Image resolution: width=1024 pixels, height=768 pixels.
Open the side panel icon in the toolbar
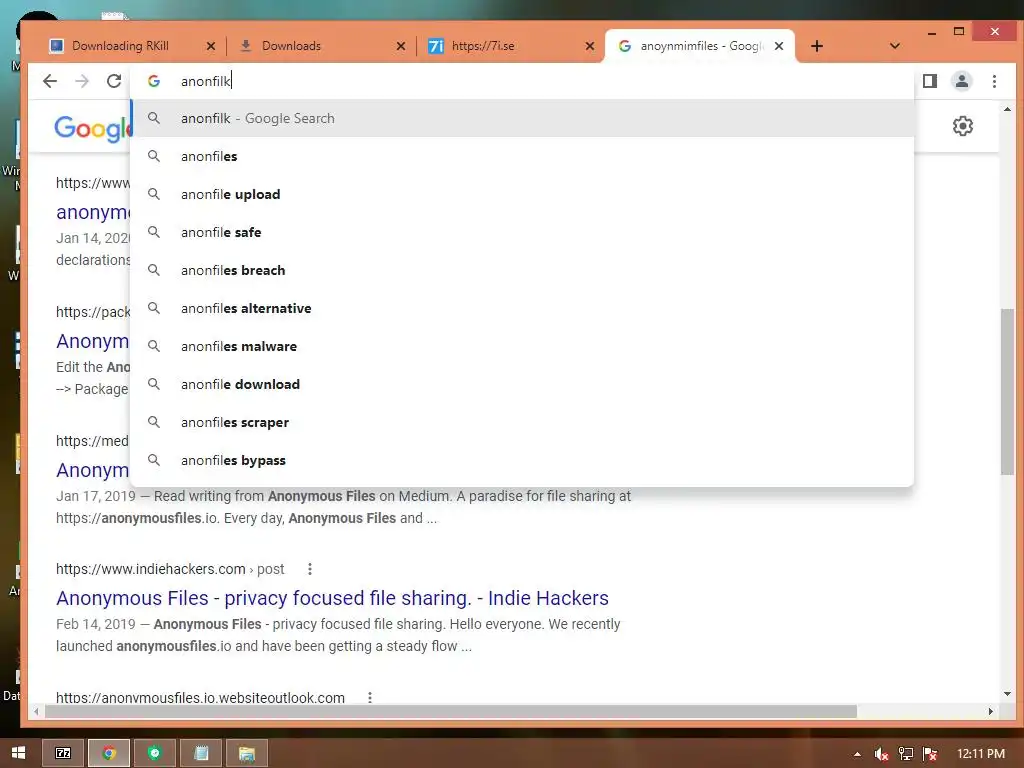[x=929, y=81]
